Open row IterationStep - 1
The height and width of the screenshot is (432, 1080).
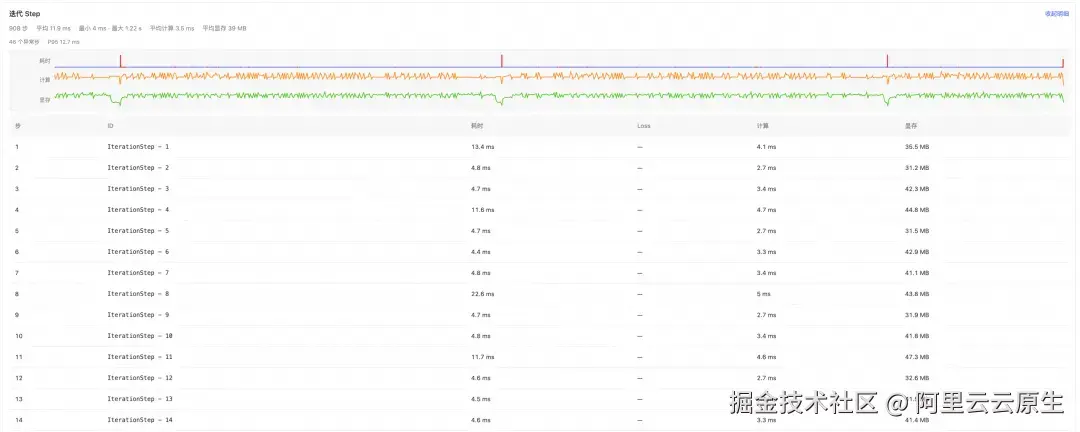(539, 147)
